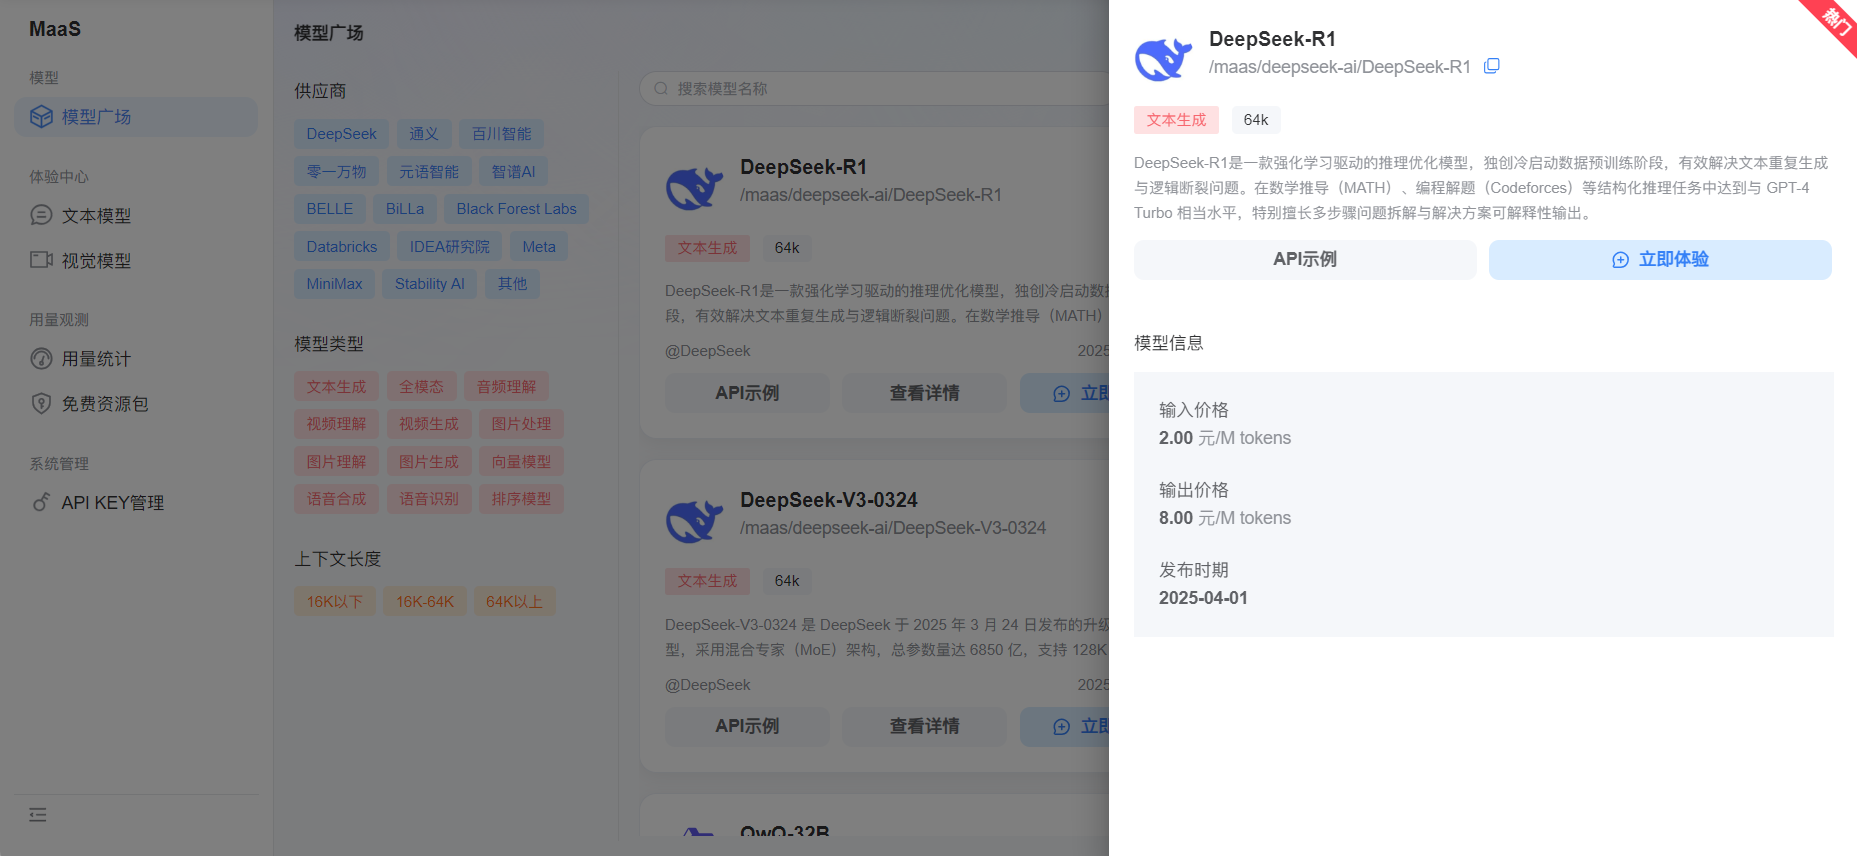
Task: Click the 免费资源包 shield icon
Action: click(x=41, y=403)
